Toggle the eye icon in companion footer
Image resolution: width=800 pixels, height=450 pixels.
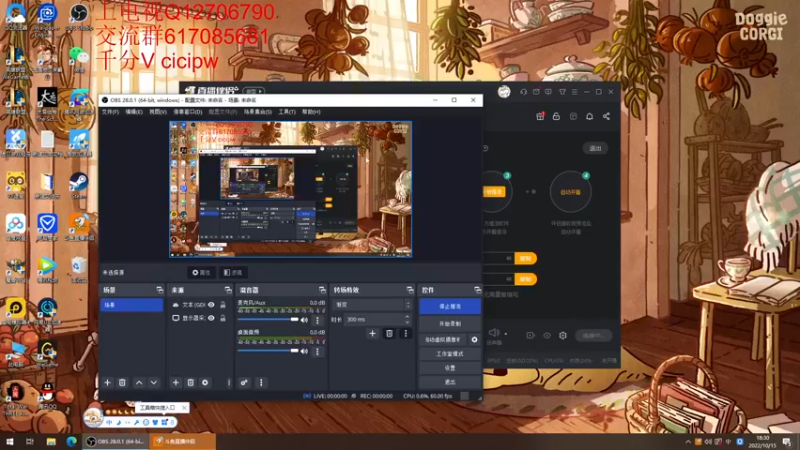[546, 335]
